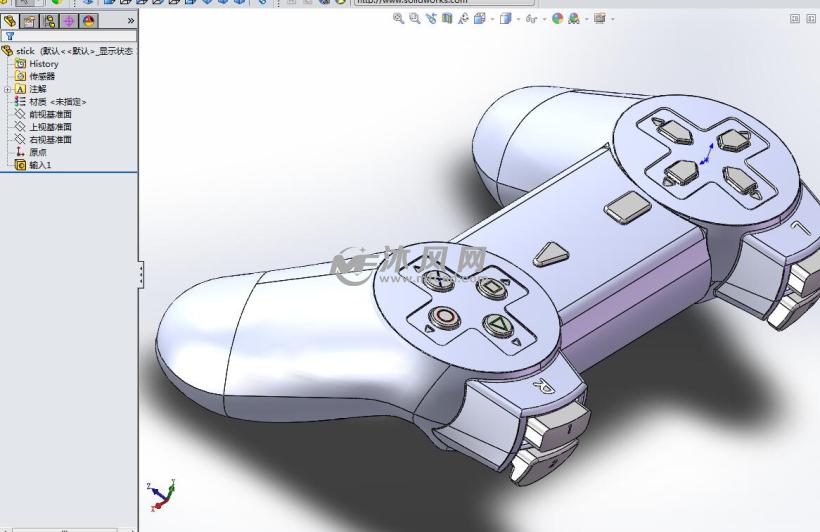Expand the Hide/Show Items dropdown arrow
820x532 pixels.
(x=544, y=19)
